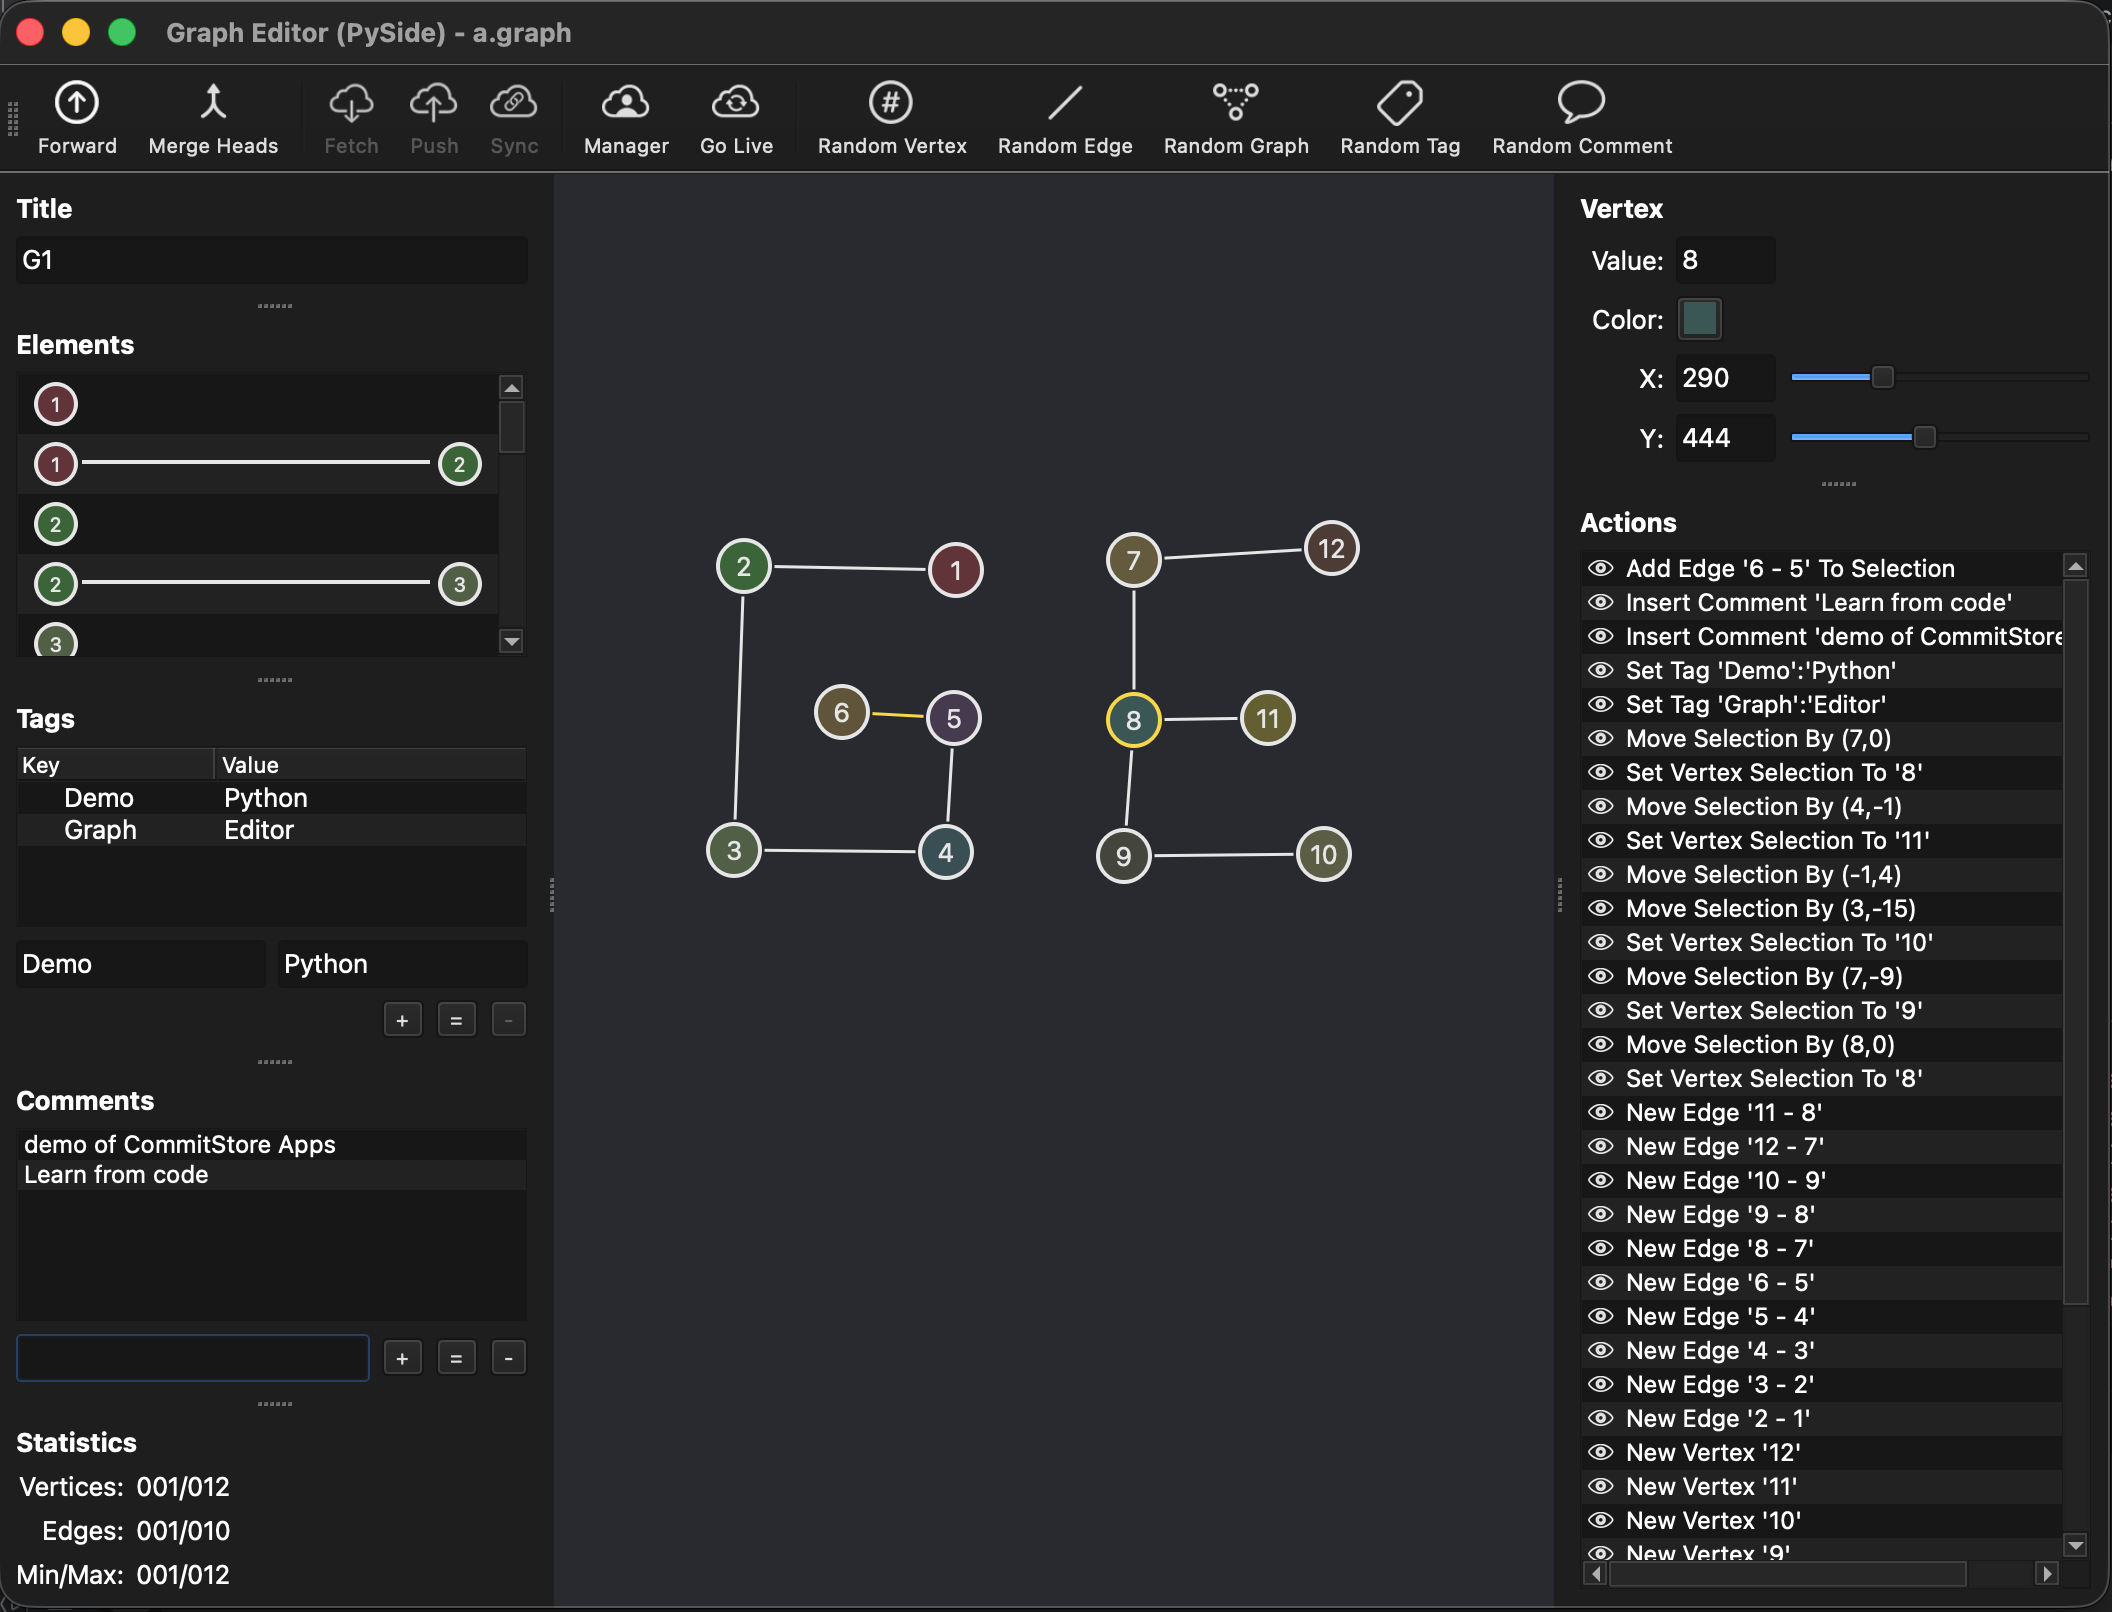Toggle eye icon for "Set Tag 'Demo':'Python'"
The height and width of the screenshot is (1612, 2112).
click(1601, 670)
